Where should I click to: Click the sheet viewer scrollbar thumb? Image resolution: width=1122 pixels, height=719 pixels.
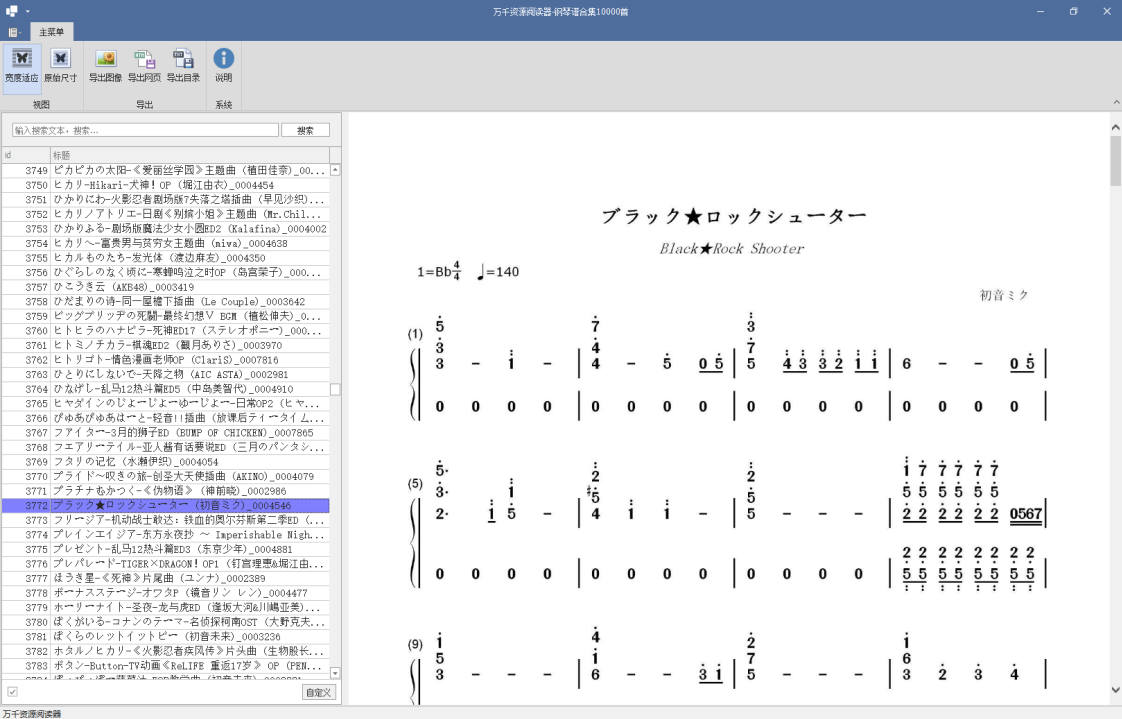point(1116,161)
